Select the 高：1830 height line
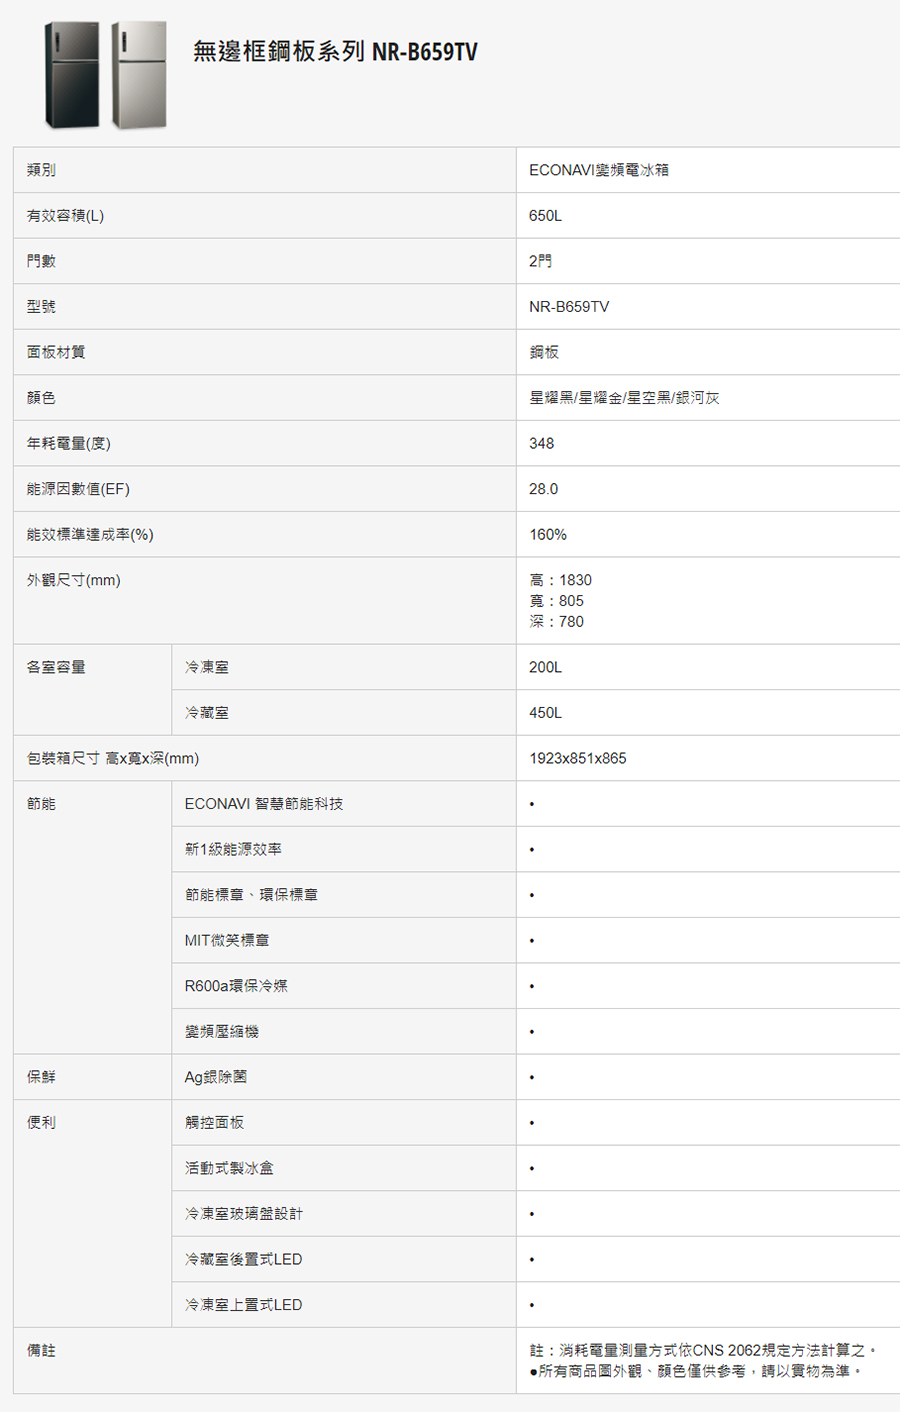The image size is (900, 1412). (560, 580)
